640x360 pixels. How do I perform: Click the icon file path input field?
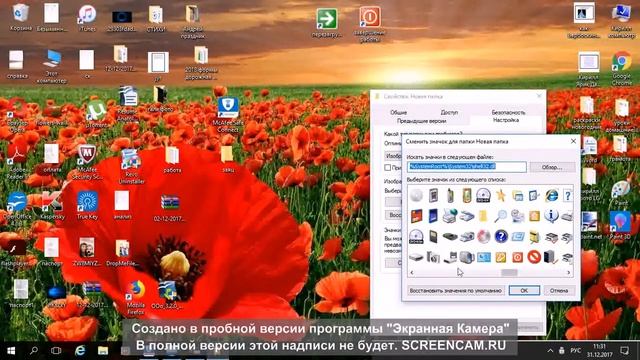coord(467,167)
